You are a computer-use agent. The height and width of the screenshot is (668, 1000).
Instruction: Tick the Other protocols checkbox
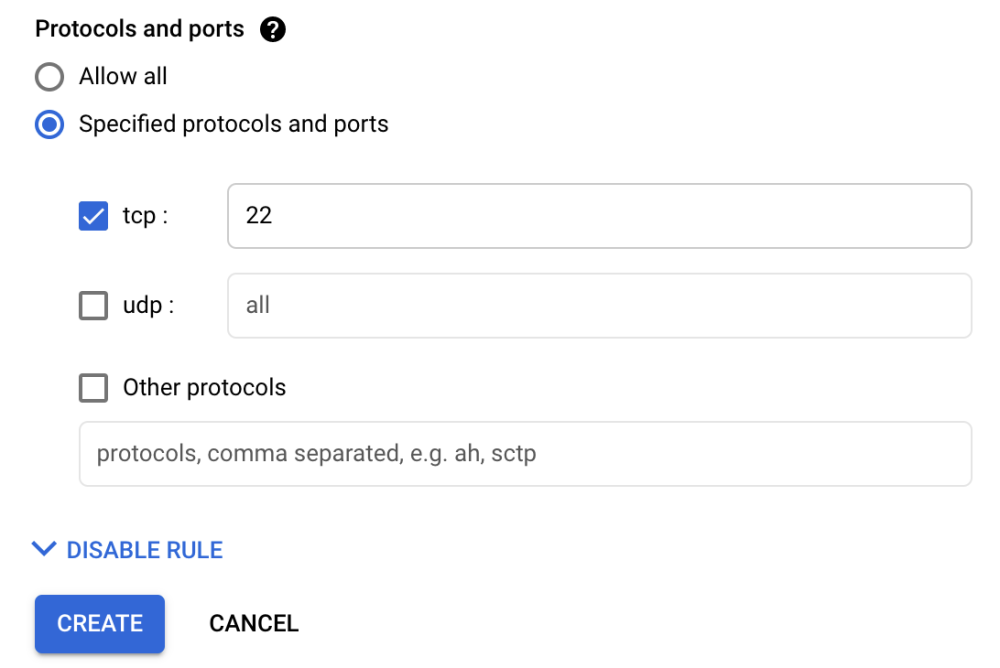(x=93, y=388)
